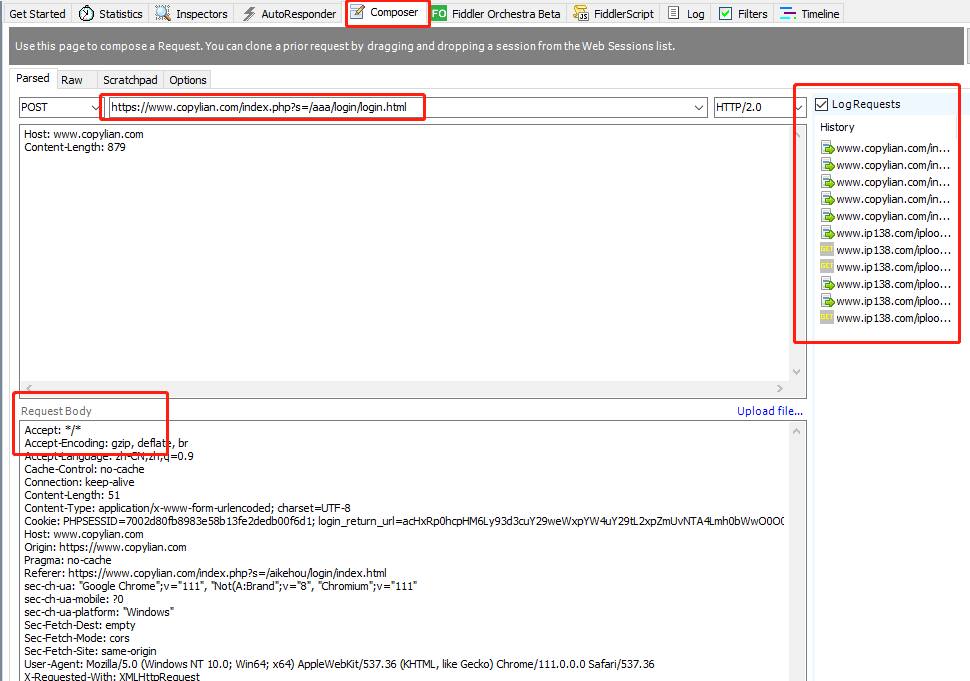
Task: Click the 'Accept-Language' line in the body
Action: (x=109, y=456)
